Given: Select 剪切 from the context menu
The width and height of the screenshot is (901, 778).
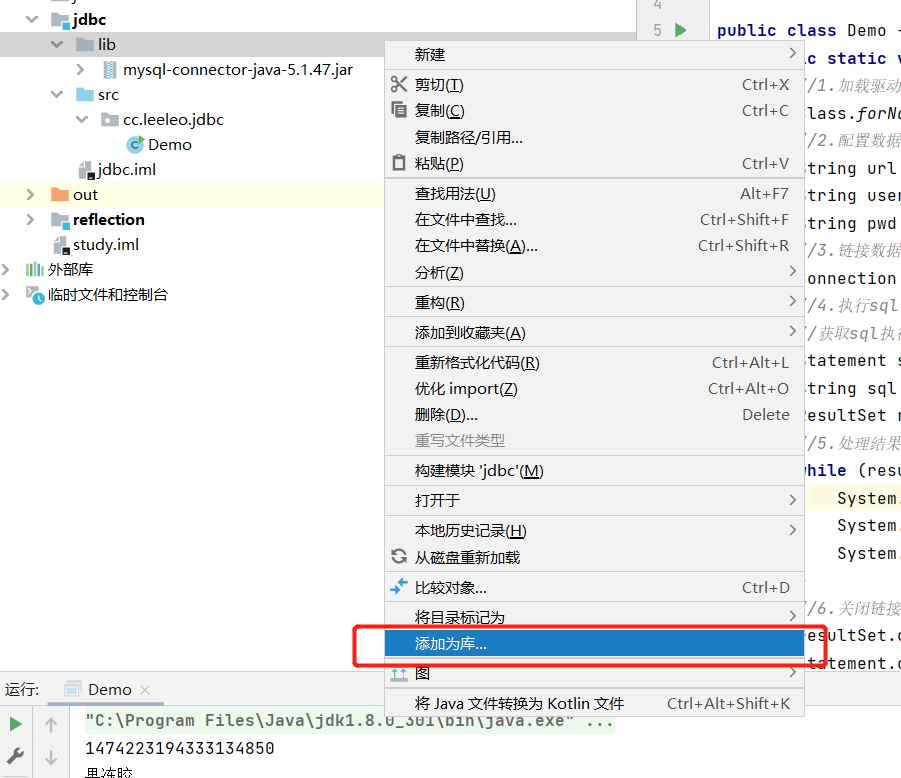Looking at the screenshot, I should (439, 85).
